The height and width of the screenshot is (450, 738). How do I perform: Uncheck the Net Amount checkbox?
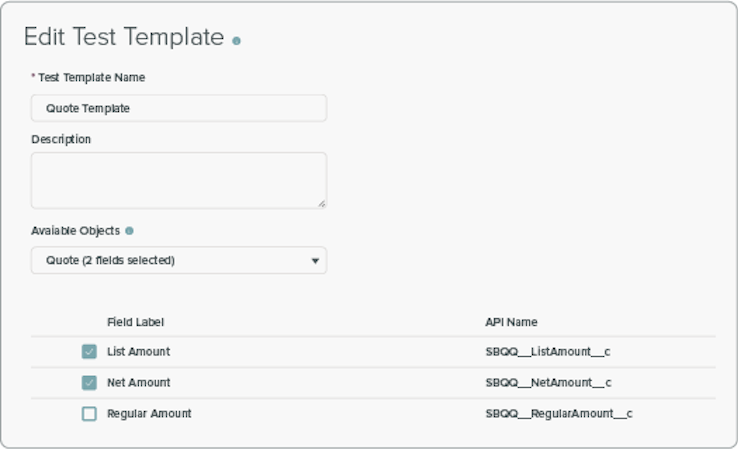[89, 383]
